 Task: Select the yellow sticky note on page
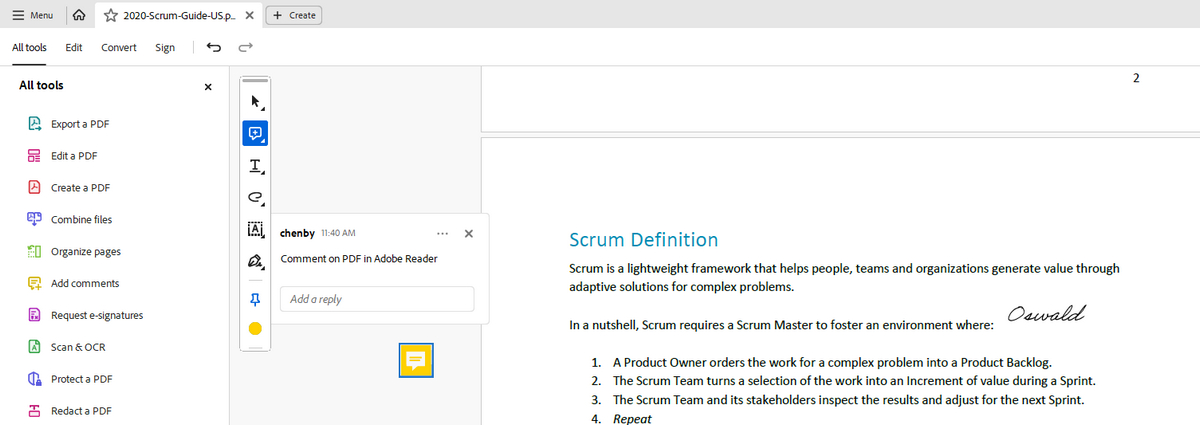tap(416, 360)
